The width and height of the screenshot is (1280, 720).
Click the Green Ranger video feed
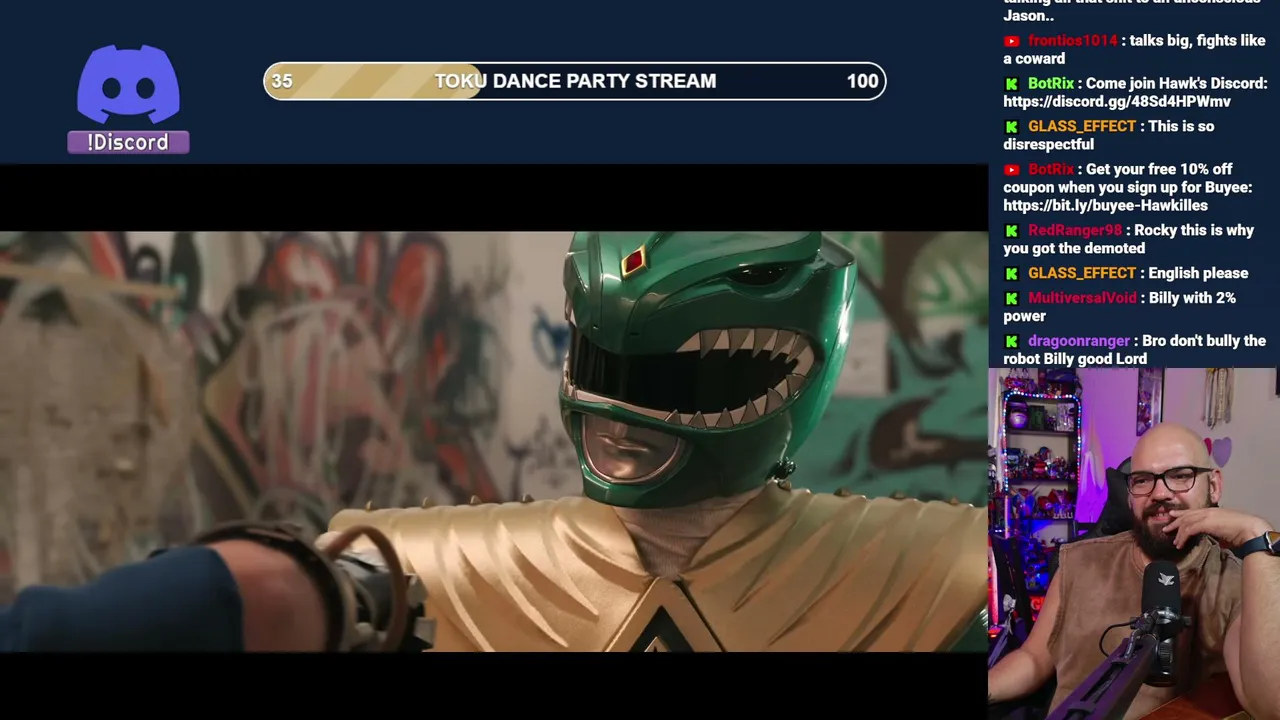coord(494,441)
